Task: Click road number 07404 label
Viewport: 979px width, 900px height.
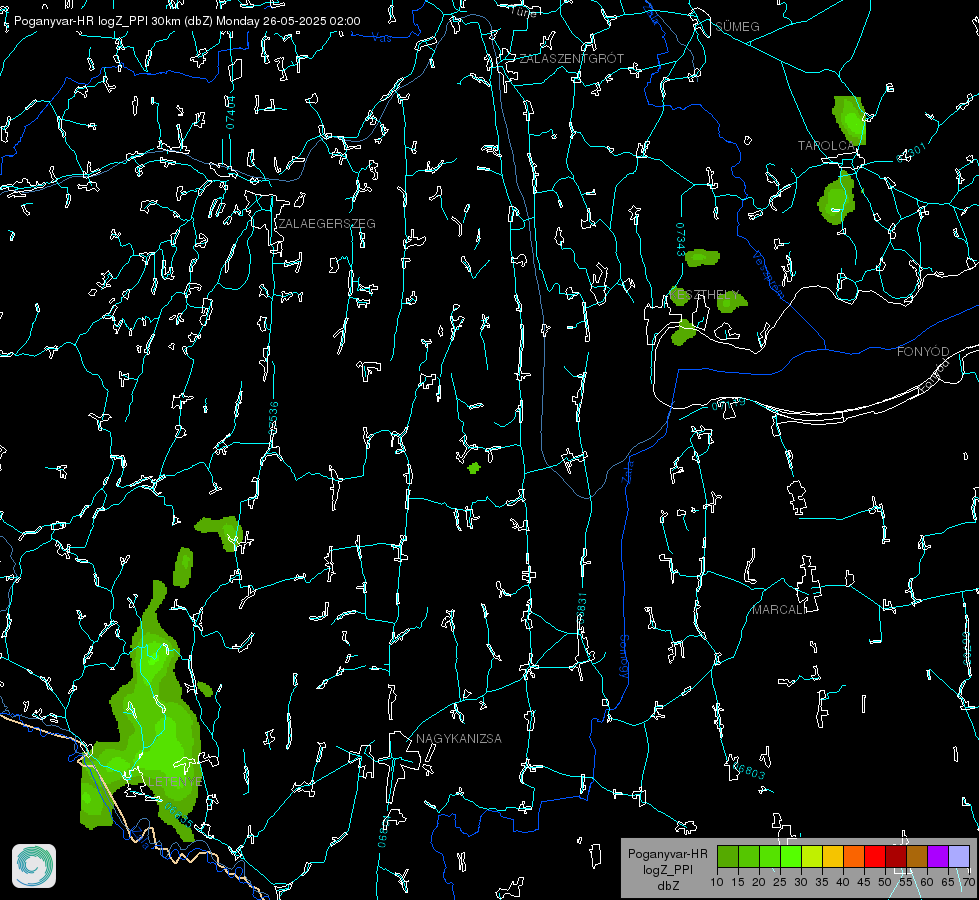Action: [x=231, y=113]
